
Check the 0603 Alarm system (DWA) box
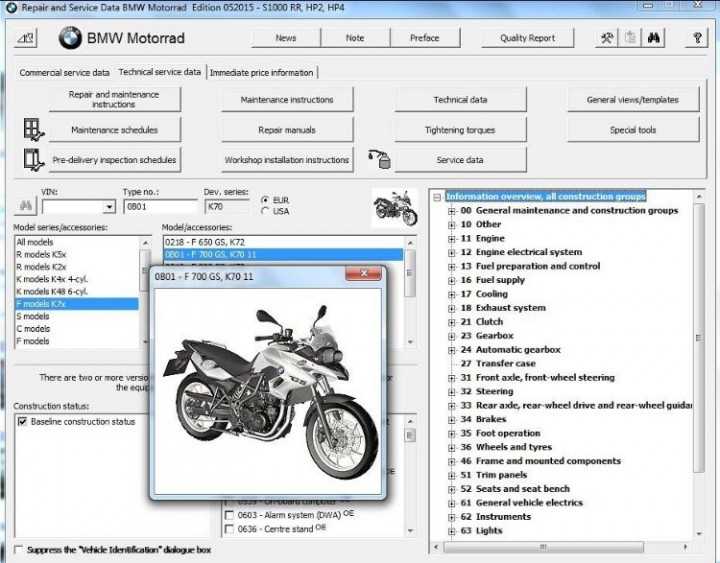(229, 515)
